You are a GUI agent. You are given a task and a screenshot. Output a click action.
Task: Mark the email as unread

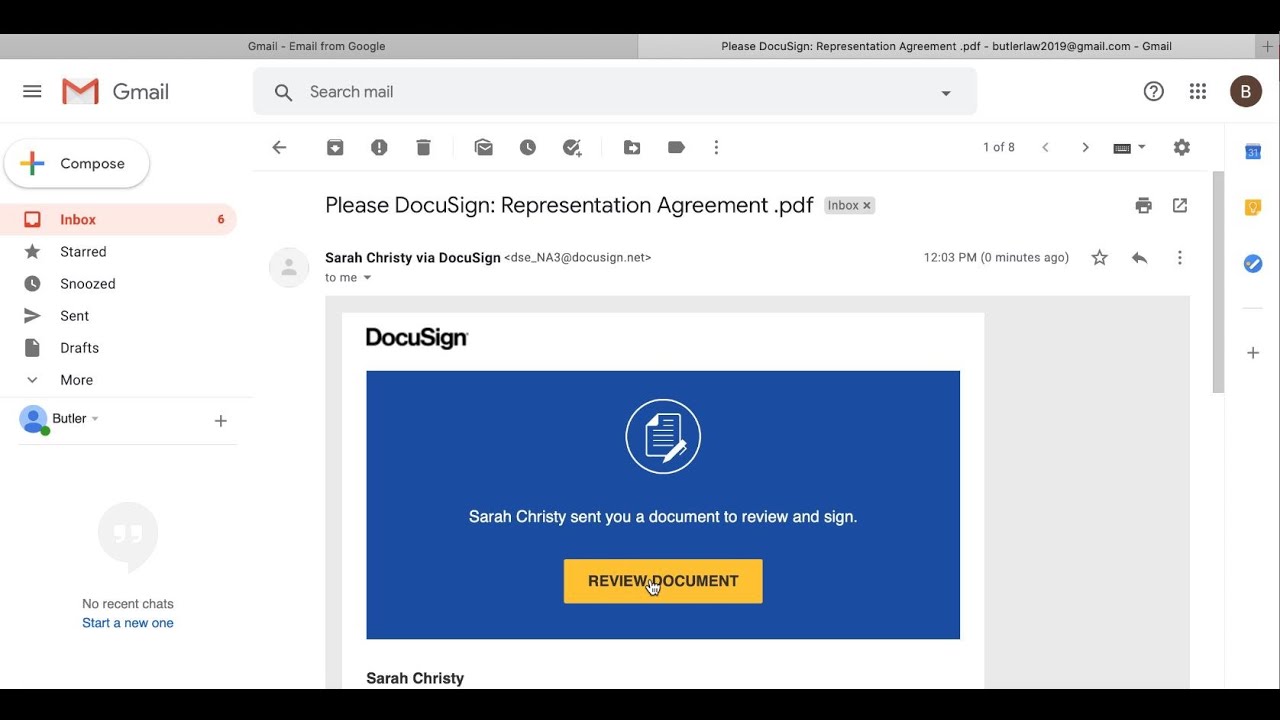(484, 147)
